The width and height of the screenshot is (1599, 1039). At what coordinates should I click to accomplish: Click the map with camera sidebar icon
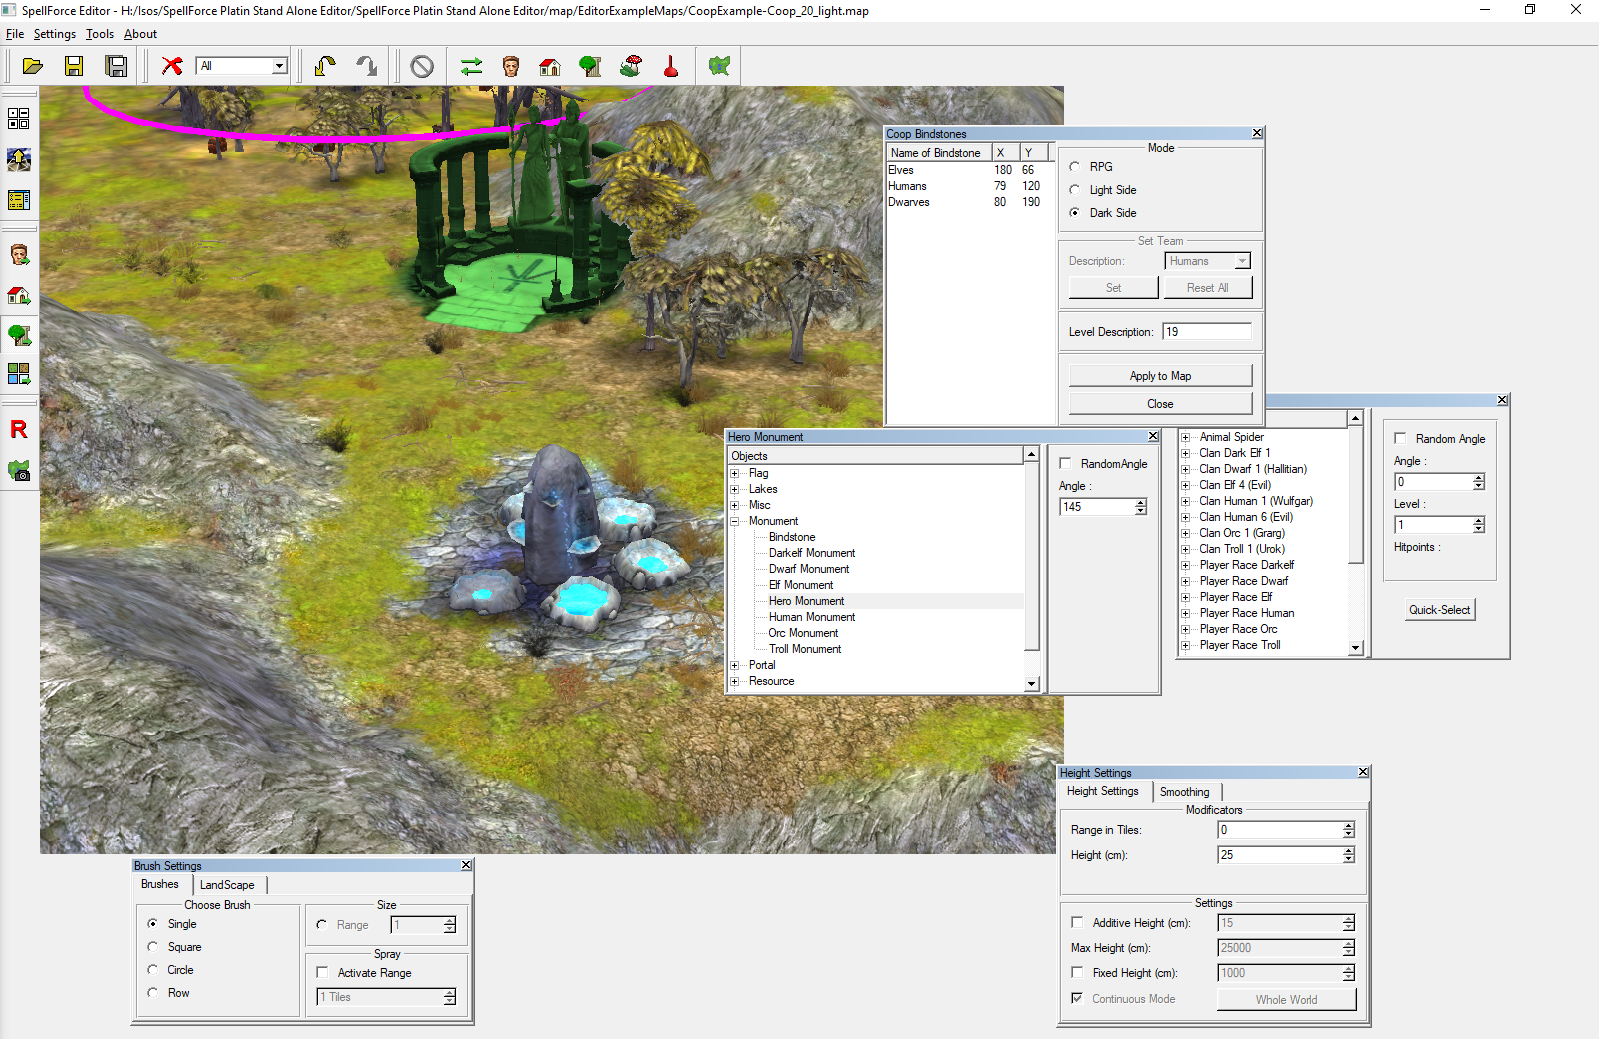19,470
